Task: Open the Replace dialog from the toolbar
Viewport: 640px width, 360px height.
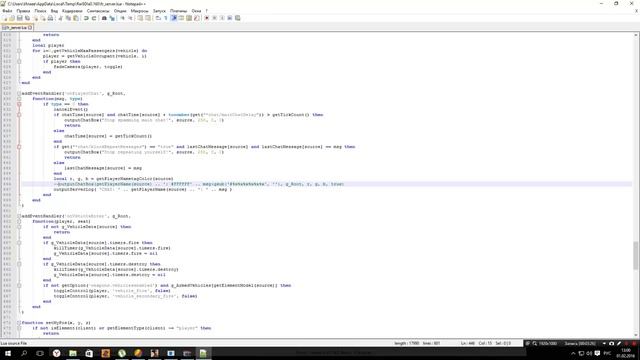Action: 112,18
